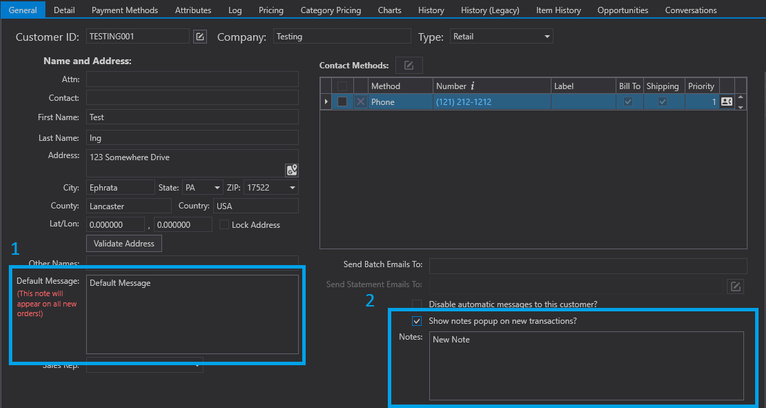Screen dimensions: 766x408
Task: Uncheck Show notes popup on new transactions
Action: [x=417, y=321]
